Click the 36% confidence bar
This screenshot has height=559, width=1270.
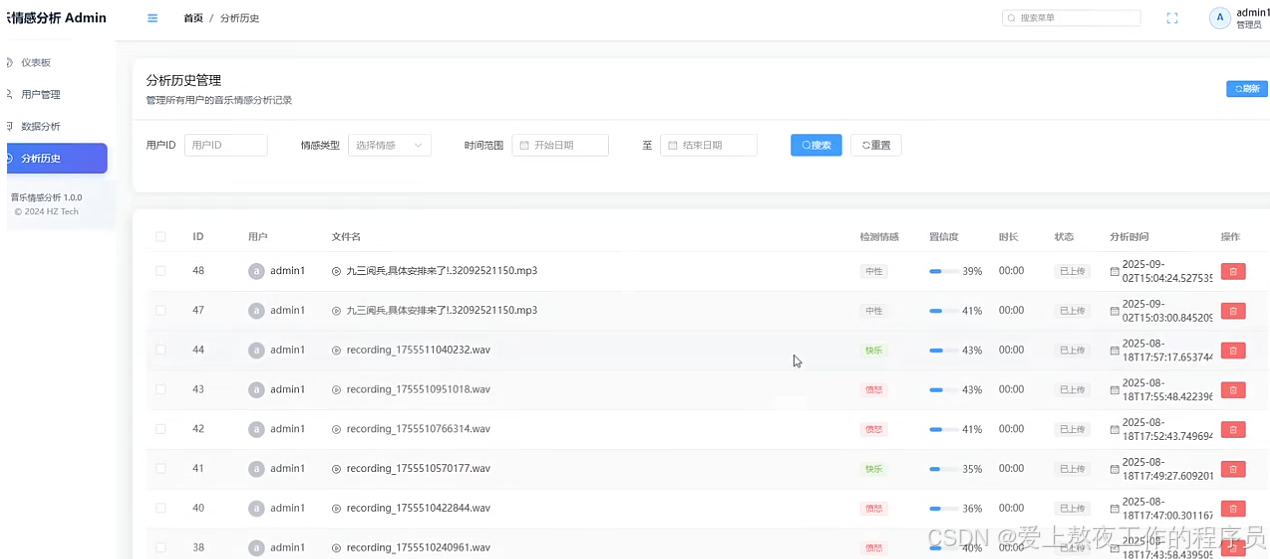943,508
